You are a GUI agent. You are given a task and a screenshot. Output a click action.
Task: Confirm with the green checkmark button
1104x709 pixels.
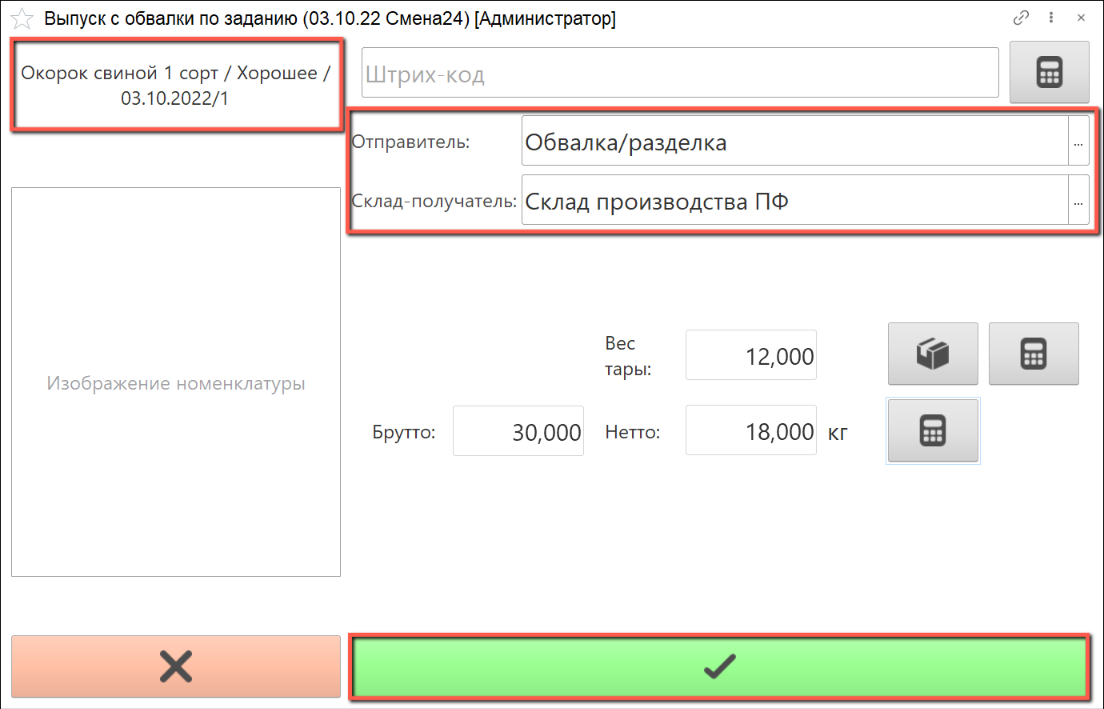pos(719,666)
